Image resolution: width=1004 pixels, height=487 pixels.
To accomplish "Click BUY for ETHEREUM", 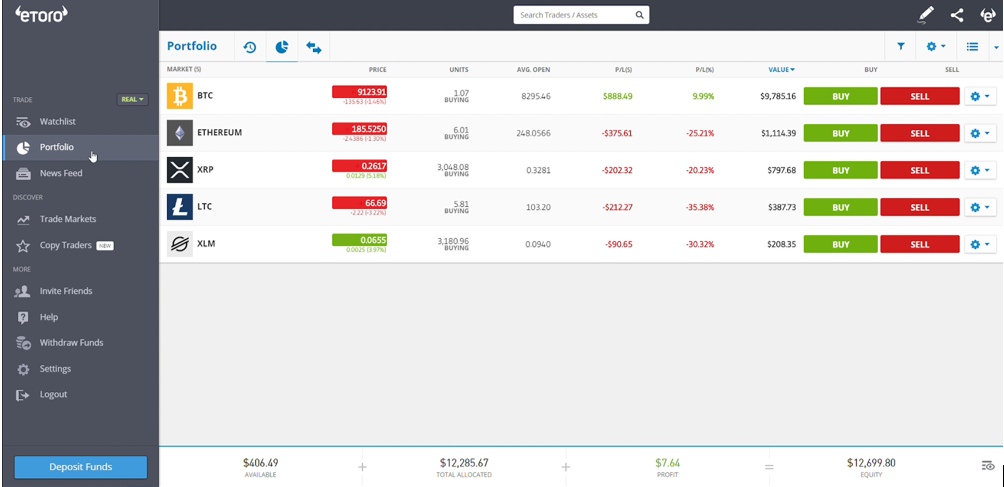I will click(x=841, y=134).
